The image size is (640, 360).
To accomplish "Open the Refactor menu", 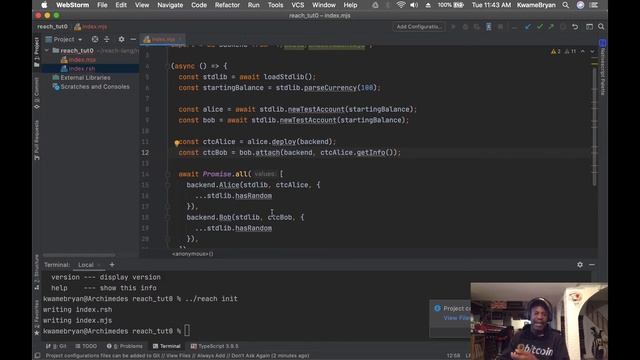I will click(227, 5).
